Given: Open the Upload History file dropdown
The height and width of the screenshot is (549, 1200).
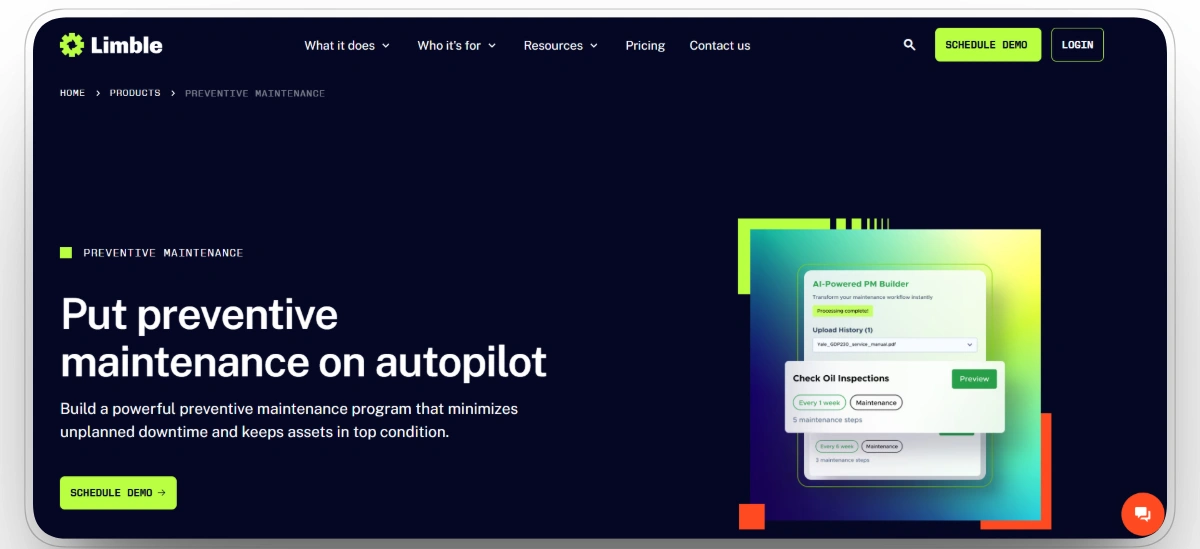Looking at the screenshot, I should [895, 344].
